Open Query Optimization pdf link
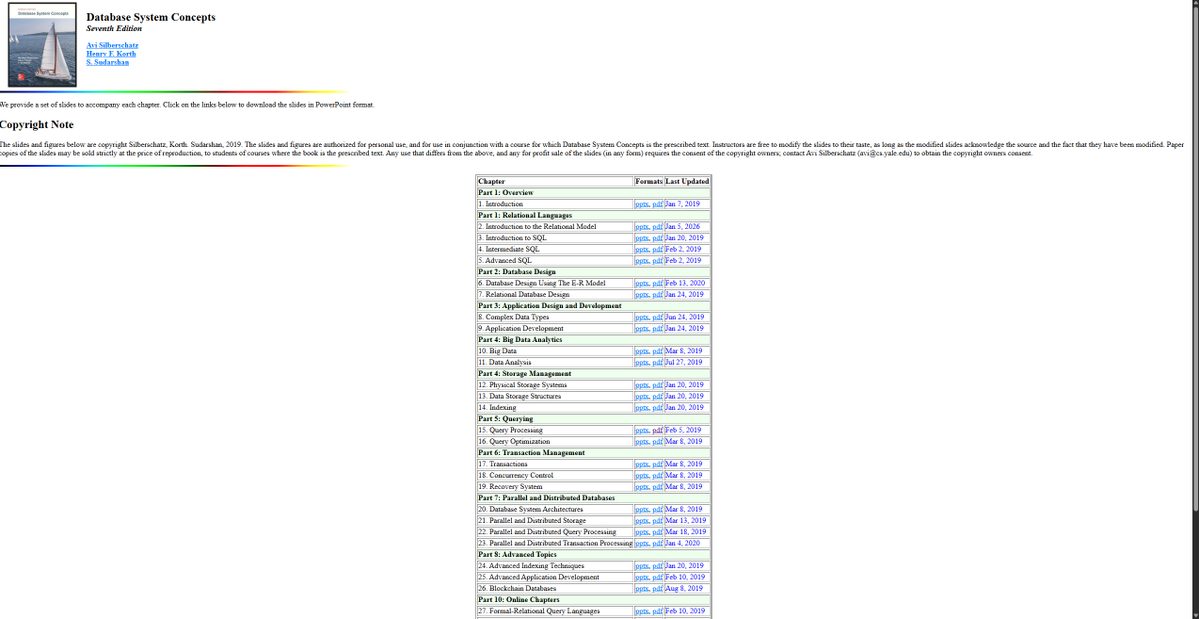 (657, 442)
